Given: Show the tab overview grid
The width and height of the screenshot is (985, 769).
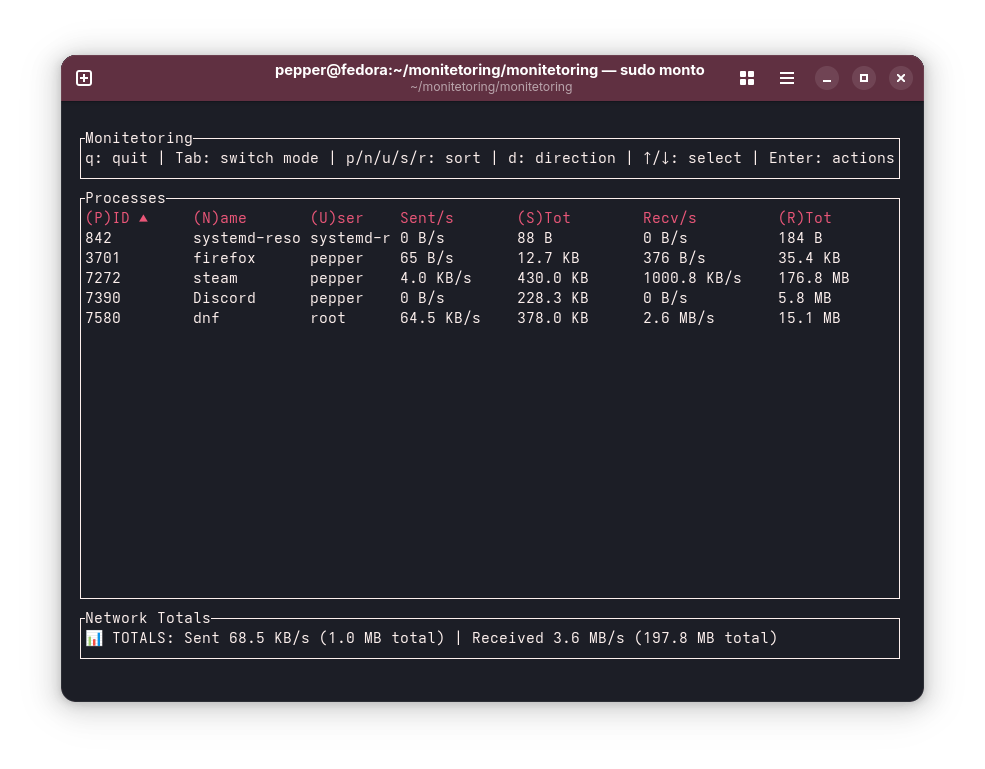Looking at the screenshot, I should (747, 78).
